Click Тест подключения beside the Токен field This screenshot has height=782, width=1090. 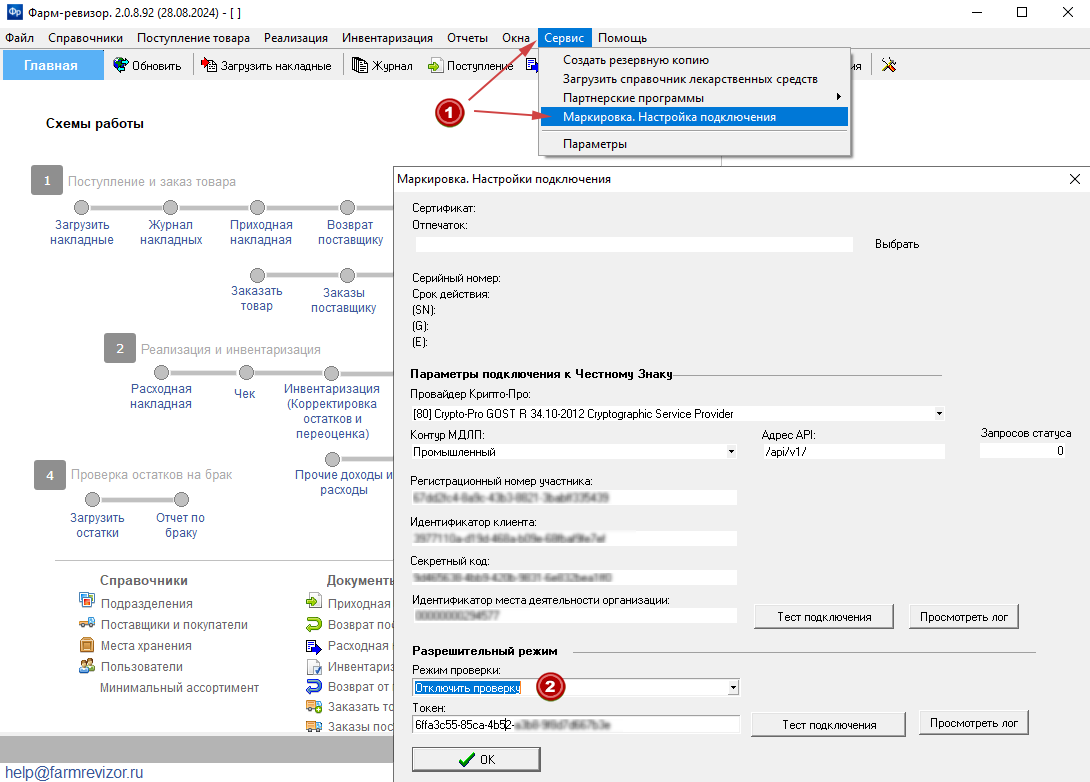point(829,724)
